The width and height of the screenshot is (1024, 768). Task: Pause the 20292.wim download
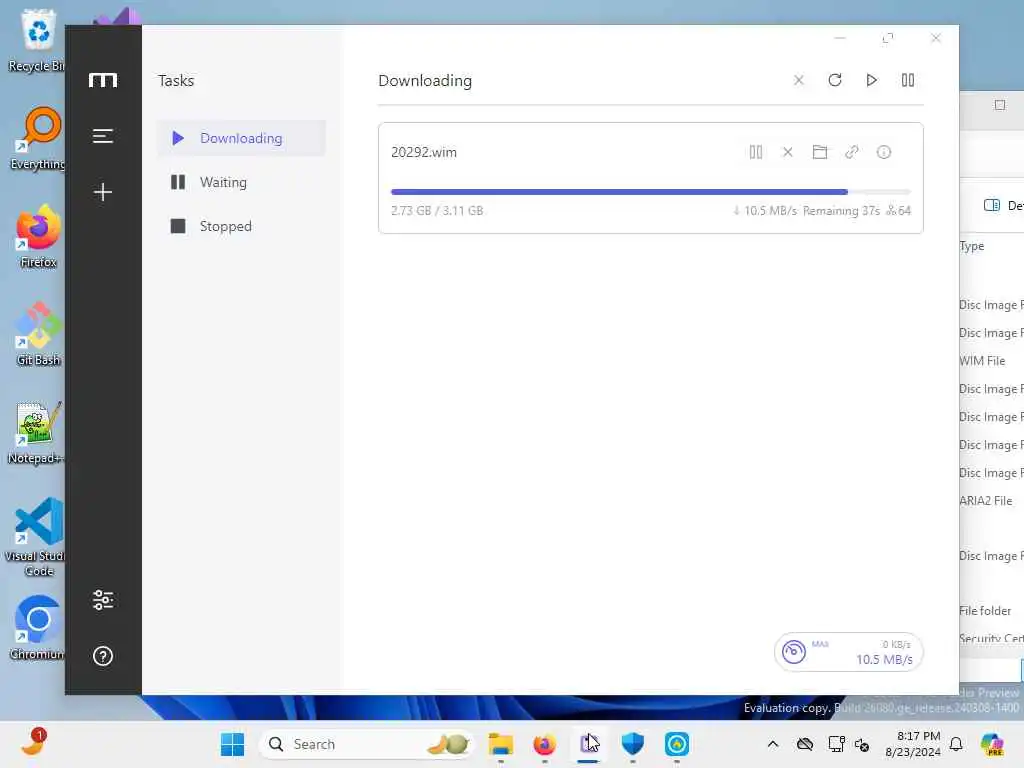[x=756, y=152]
